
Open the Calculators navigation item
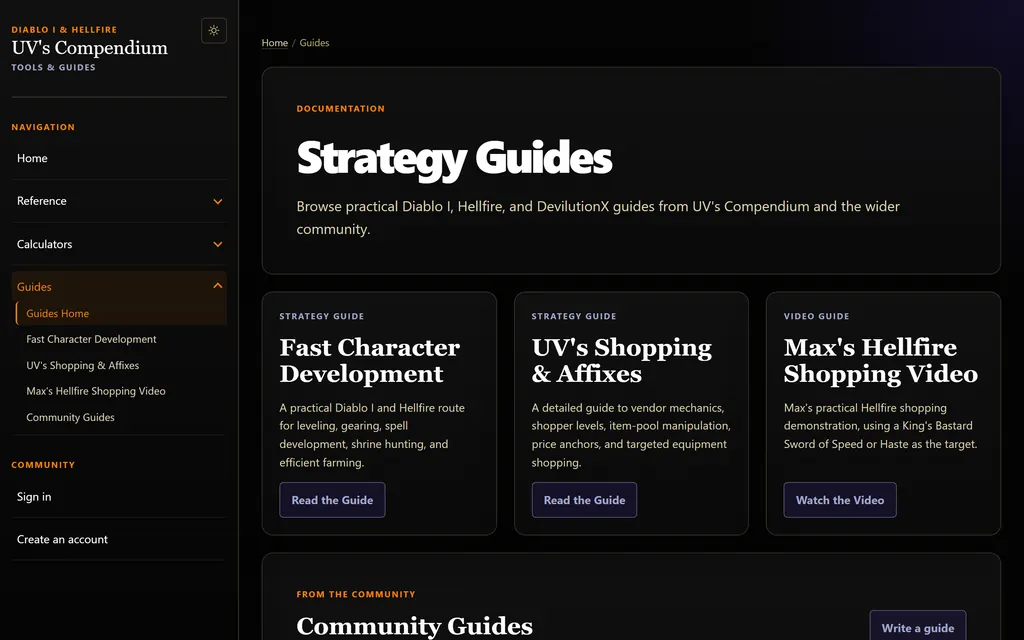(119, 244)
